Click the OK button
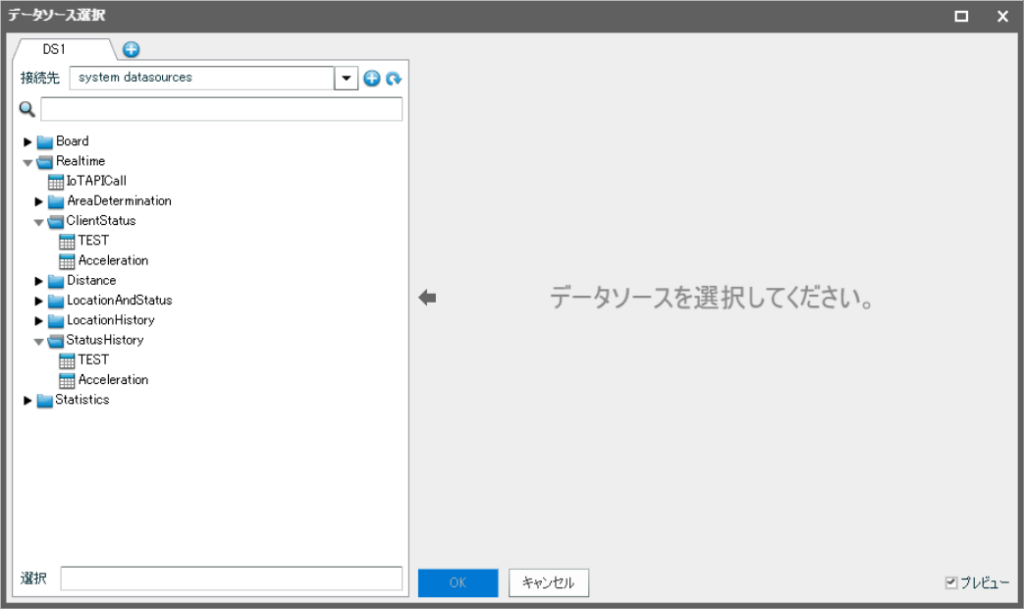The width and height of the screenshot is (1024, 609). (x=457, y=583)
